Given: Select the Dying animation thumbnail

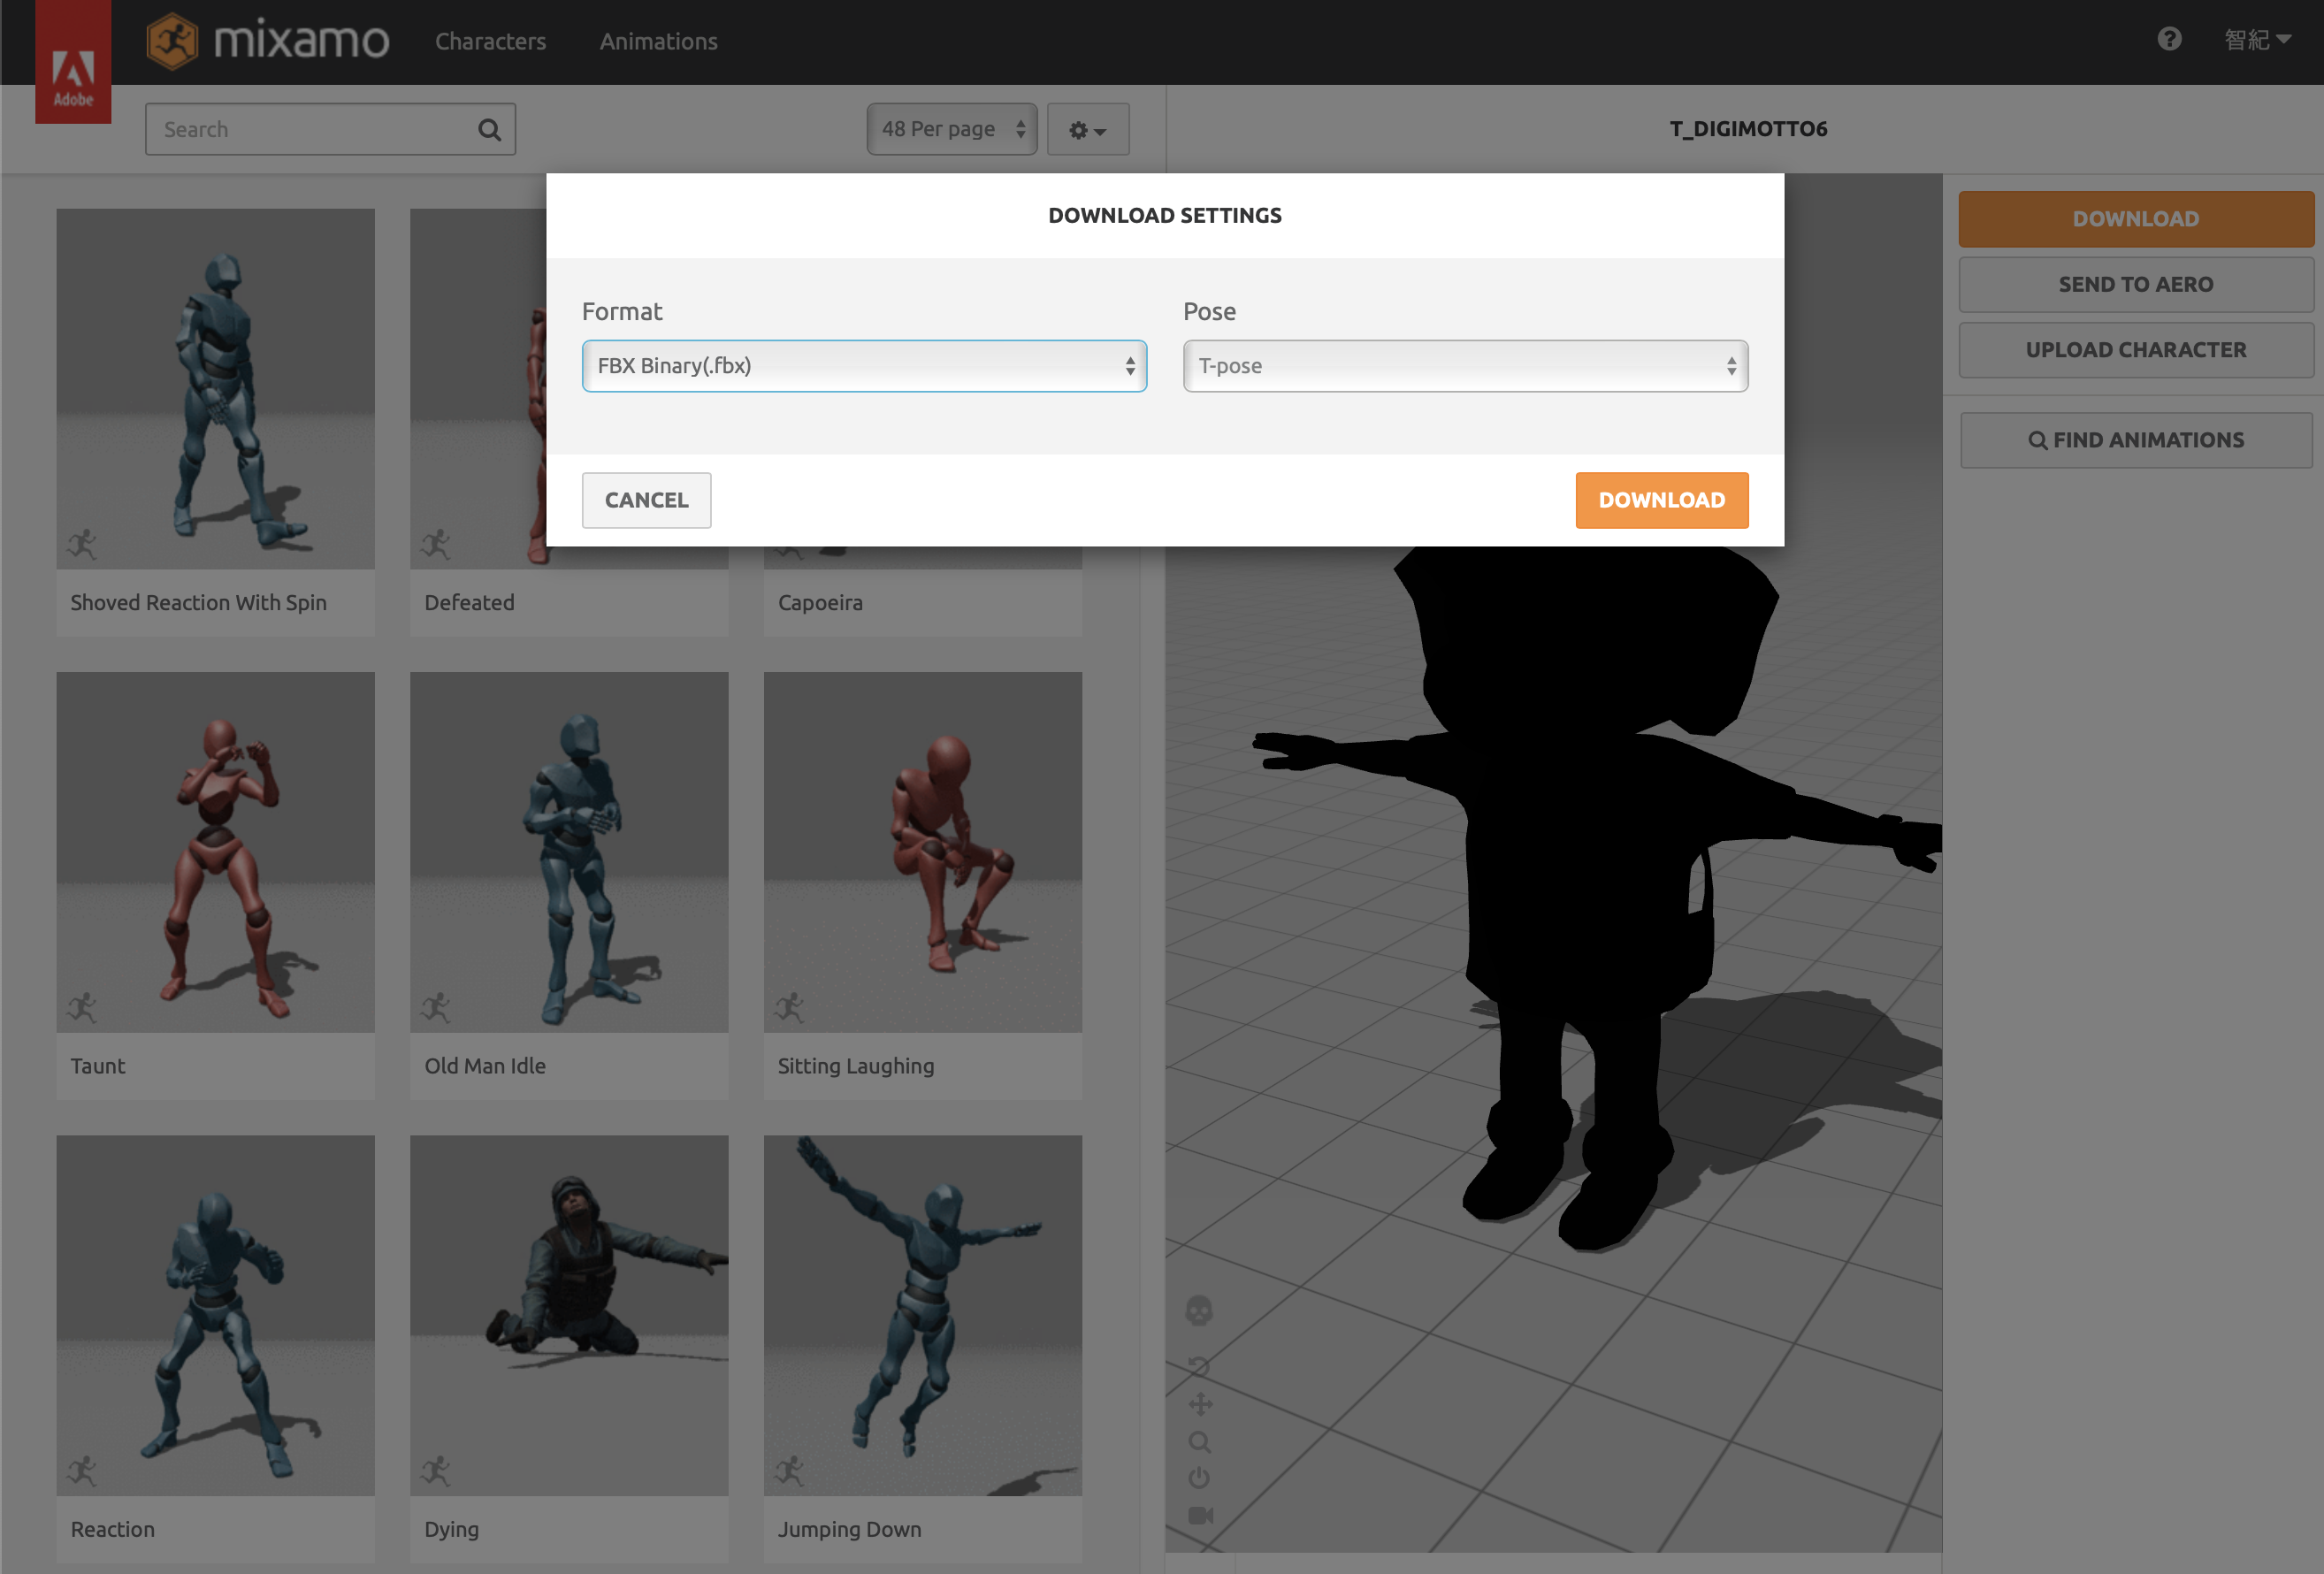Looking at the screenshot, I should (569, 1315).
